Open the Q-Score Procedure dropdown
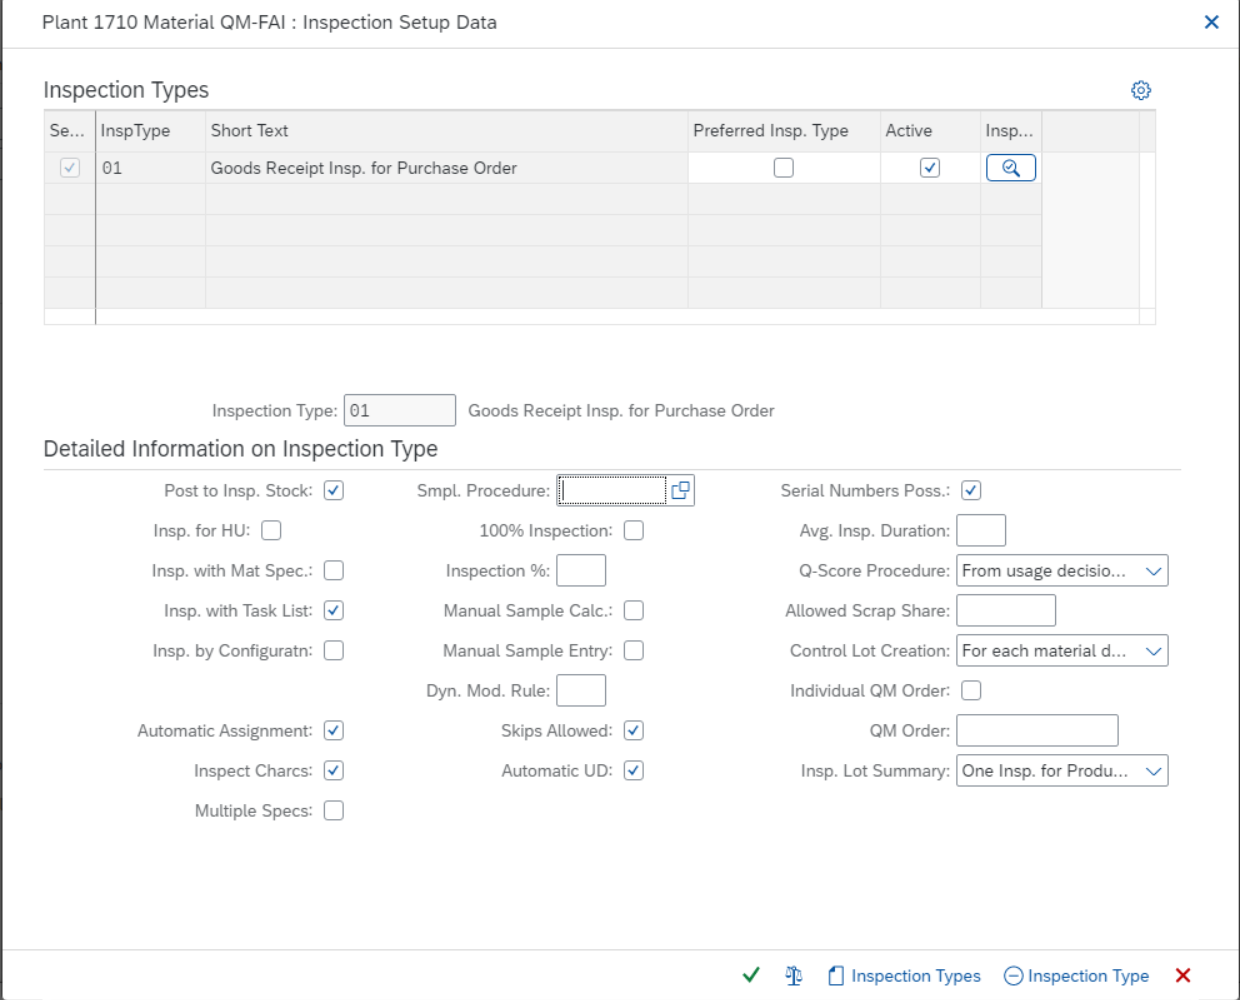 1155,570
